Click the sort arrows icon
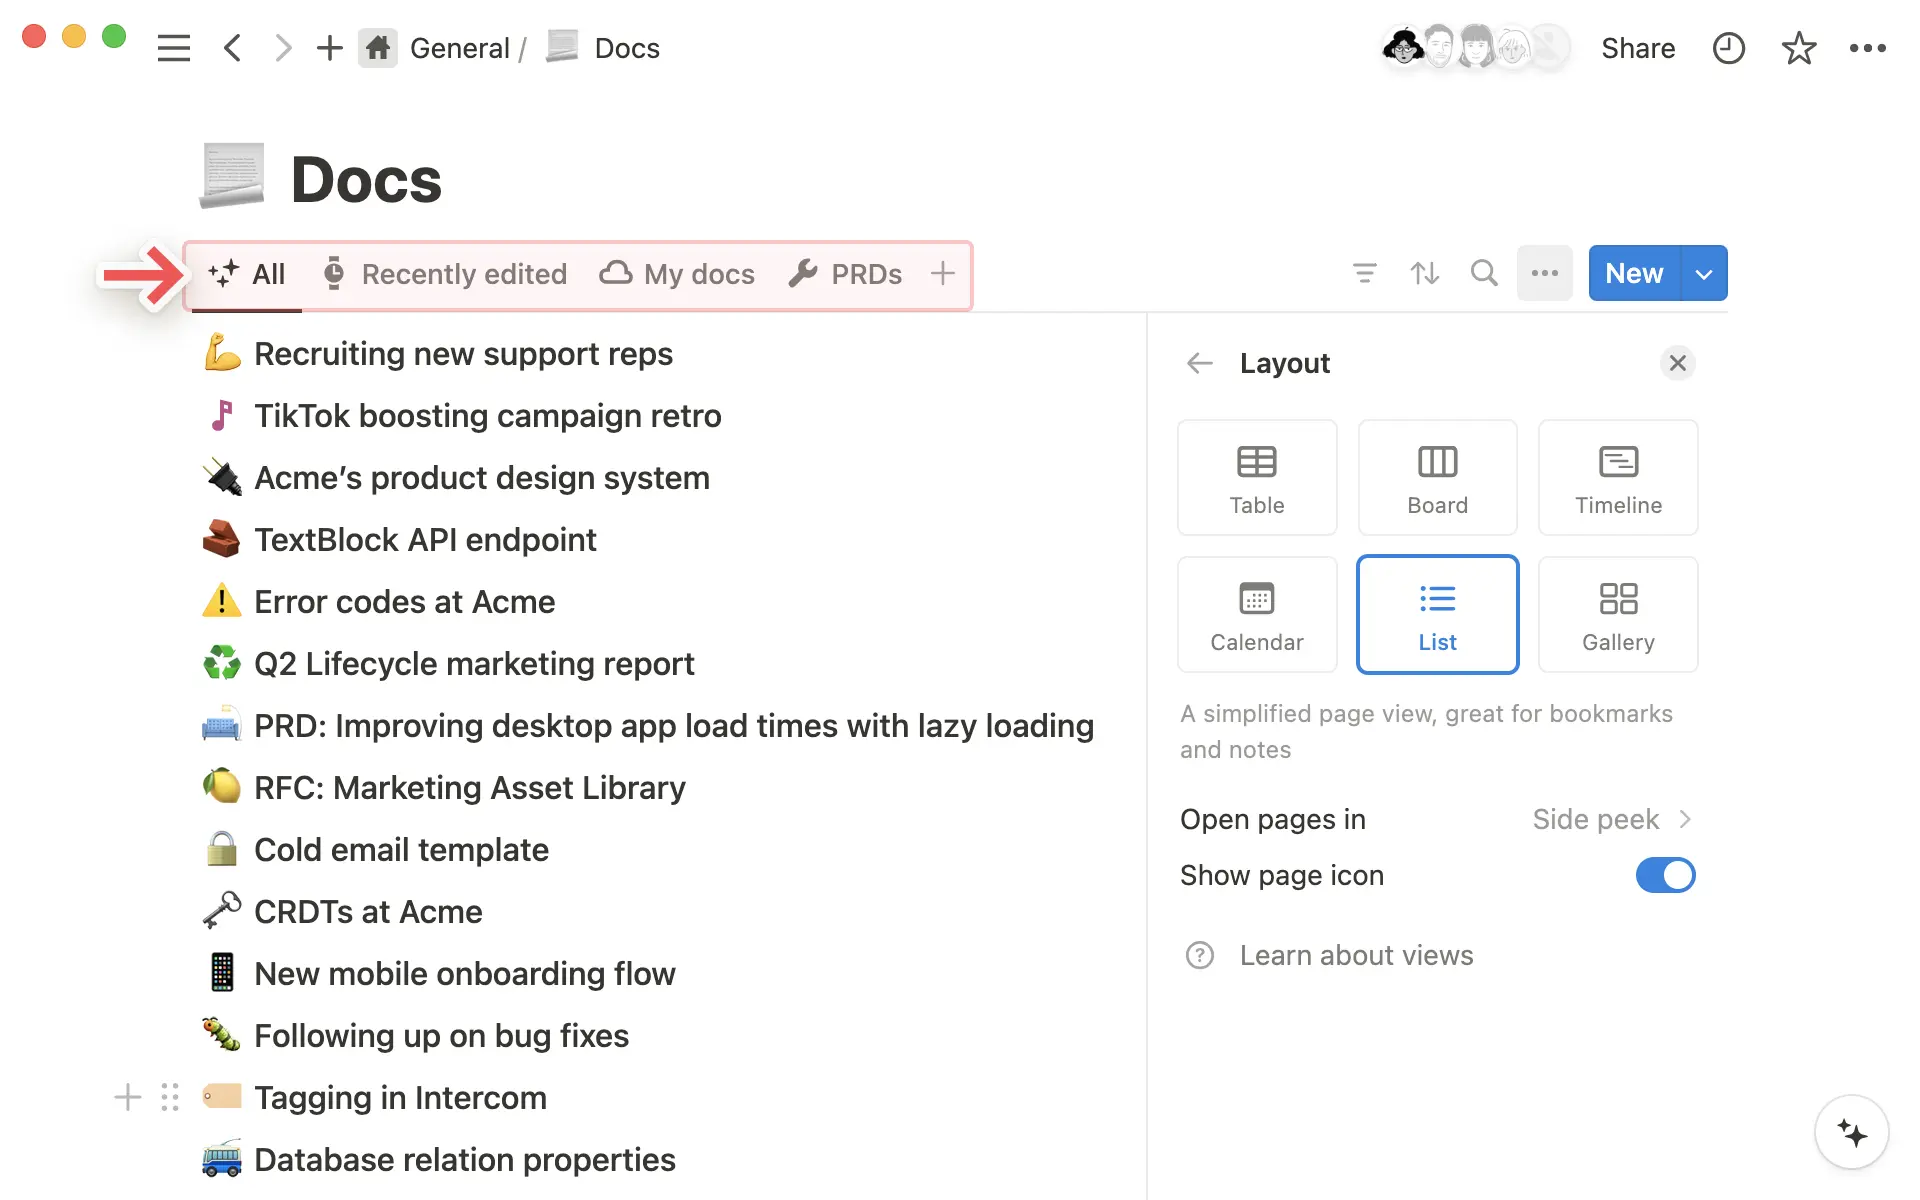 [1424, 273]
